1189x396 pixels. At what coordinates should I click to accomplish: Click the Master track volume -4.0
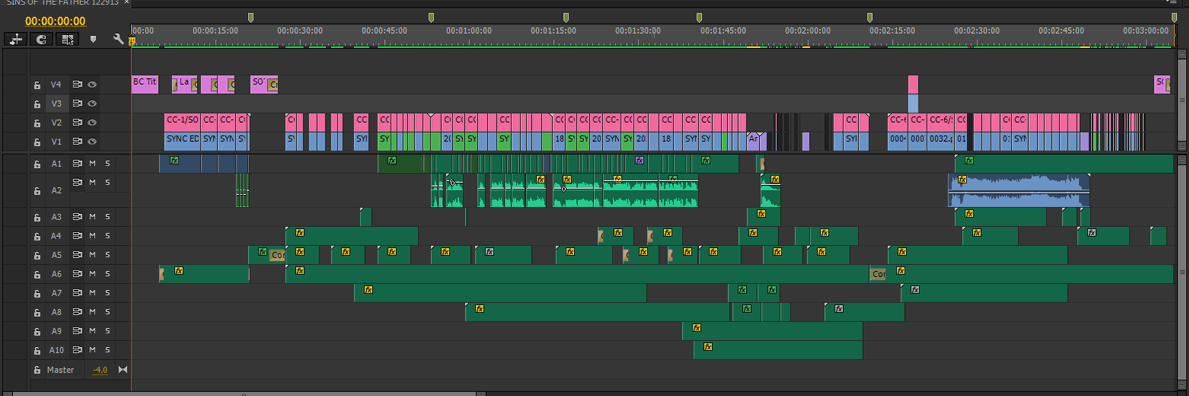coord(100,370)
